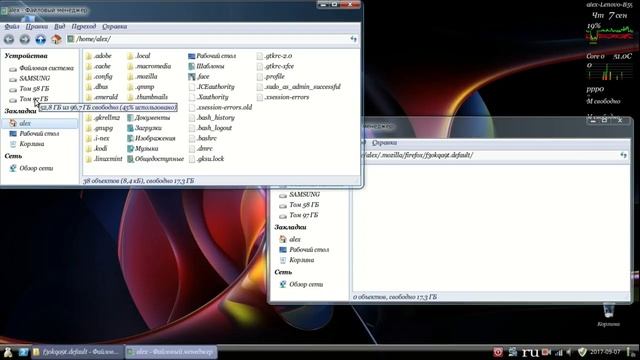This screenshot has width=640, height=360.
Task: Select Том 58 ГБ in the front window sidebar
Action: point(29,89)
